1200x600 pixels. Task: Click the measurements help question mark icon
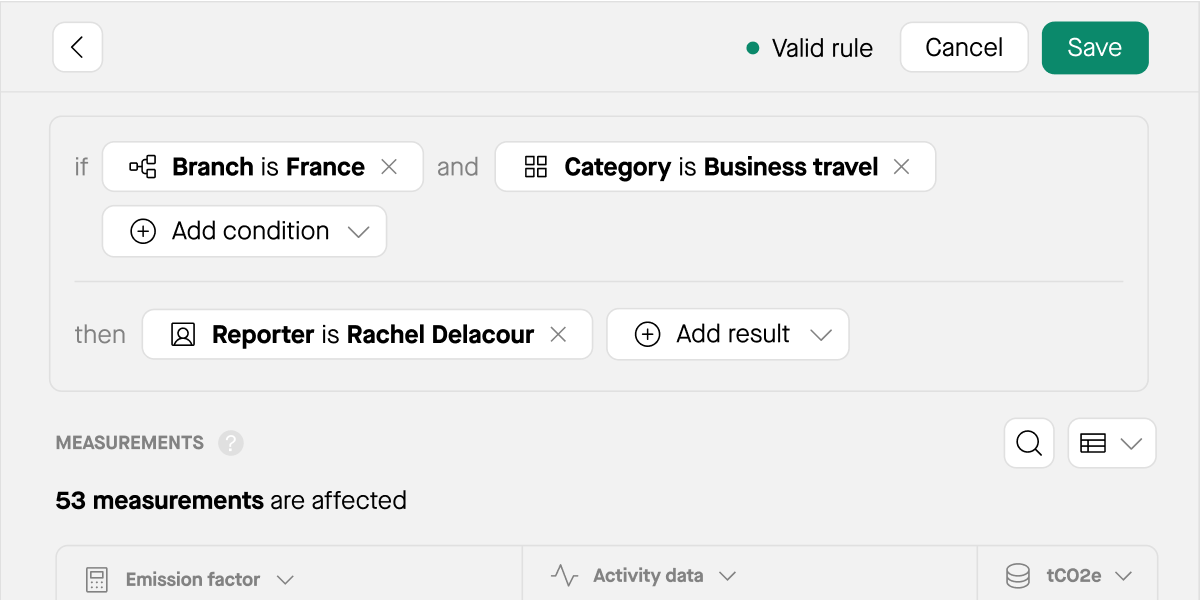click(x=231, y=443)
